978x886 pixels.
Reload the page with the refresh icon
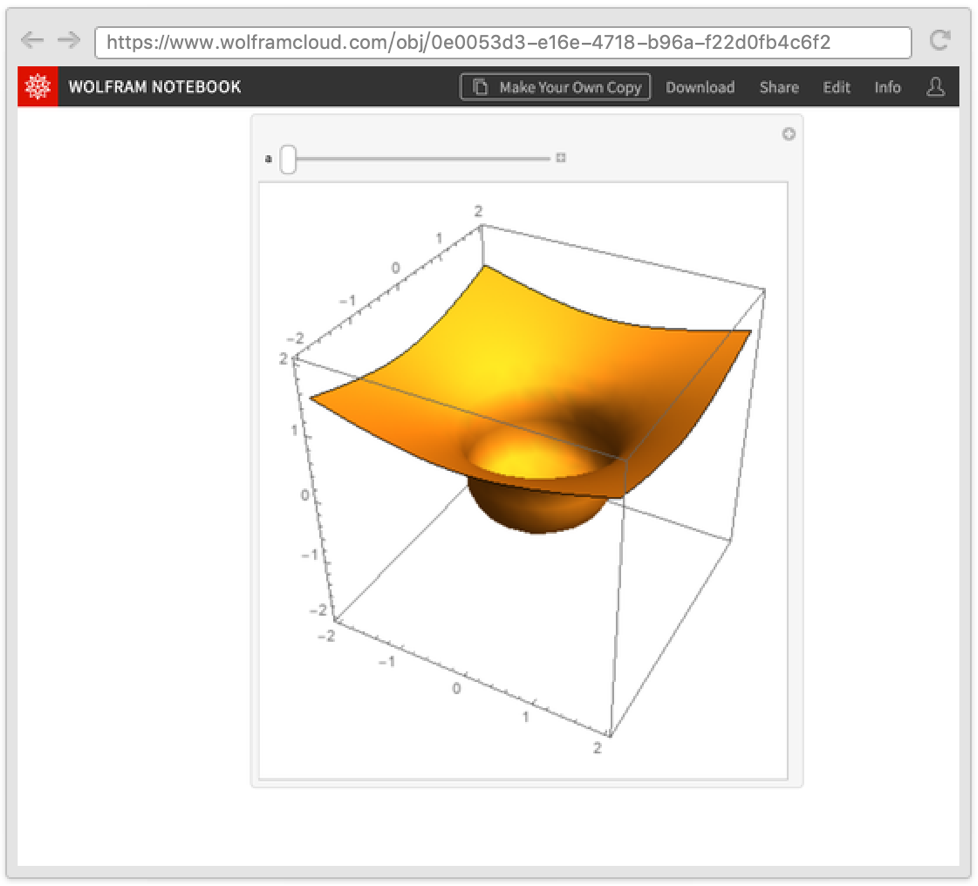[x=939, y=40]
